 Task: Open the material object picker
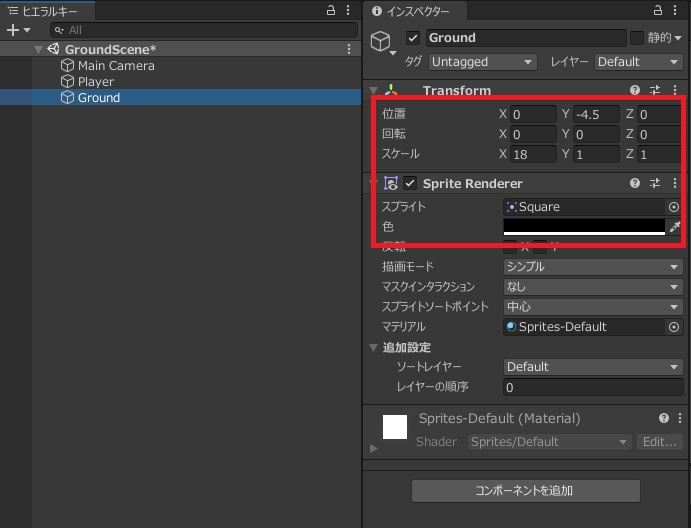tap(674, 327)
